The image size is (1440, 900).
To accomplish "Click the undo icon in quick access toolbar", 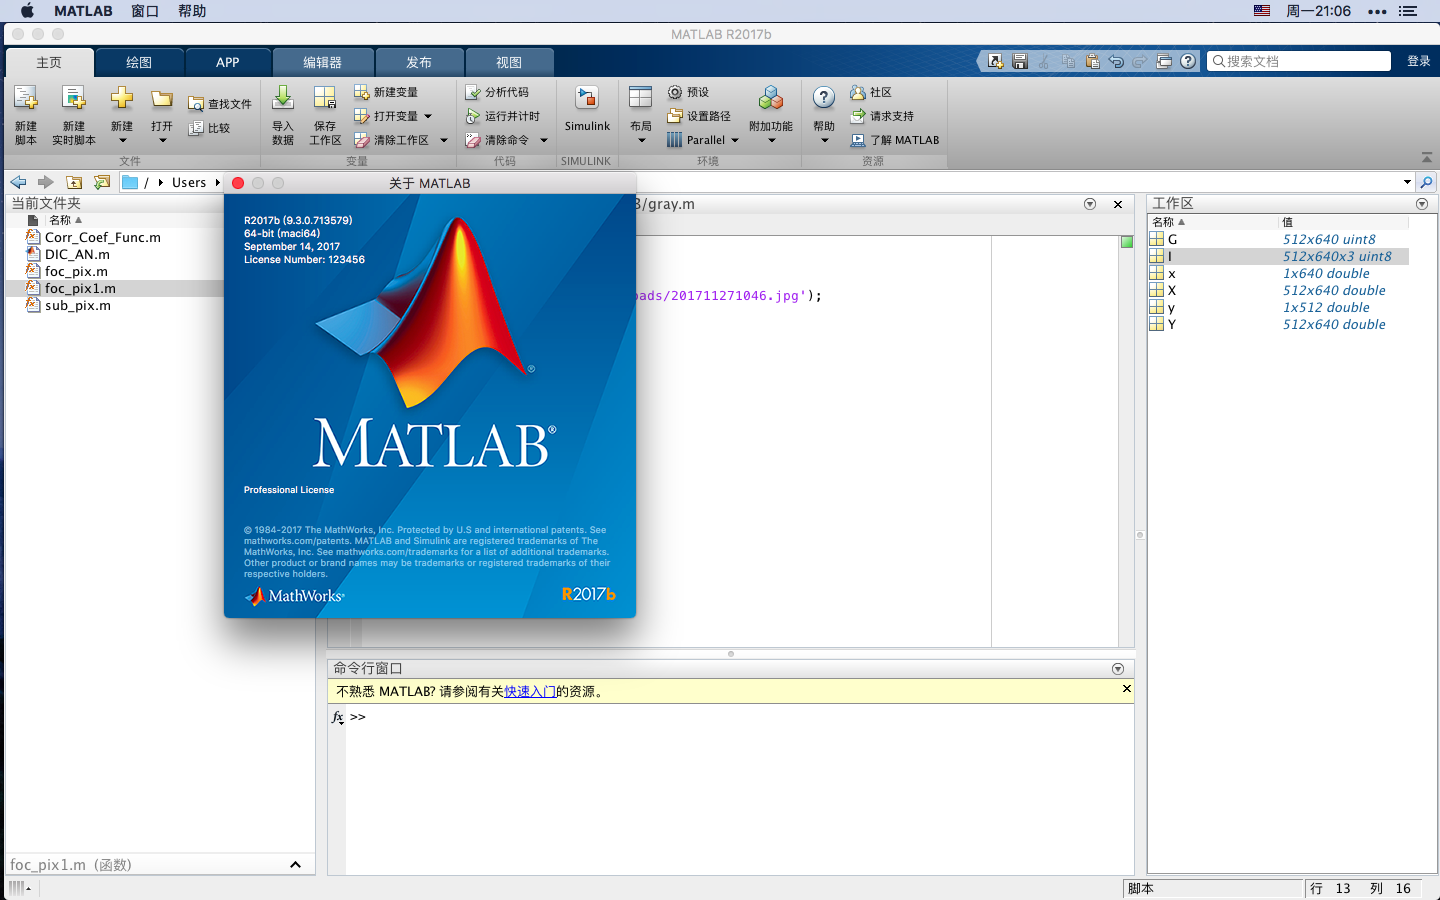I will 1116,61.
